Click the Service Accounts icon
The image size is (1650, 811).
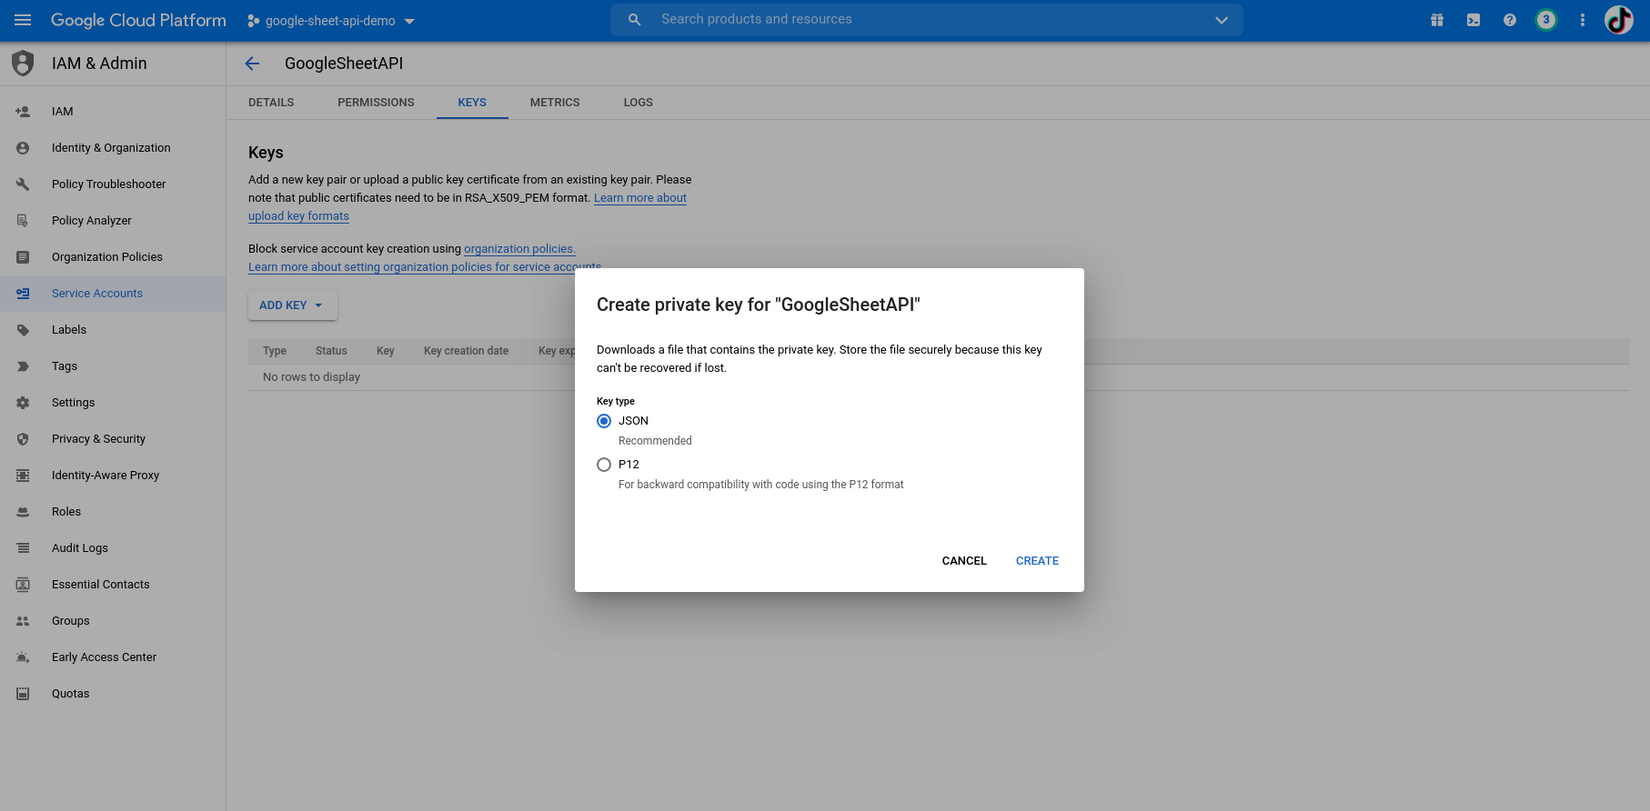(23, 294)
